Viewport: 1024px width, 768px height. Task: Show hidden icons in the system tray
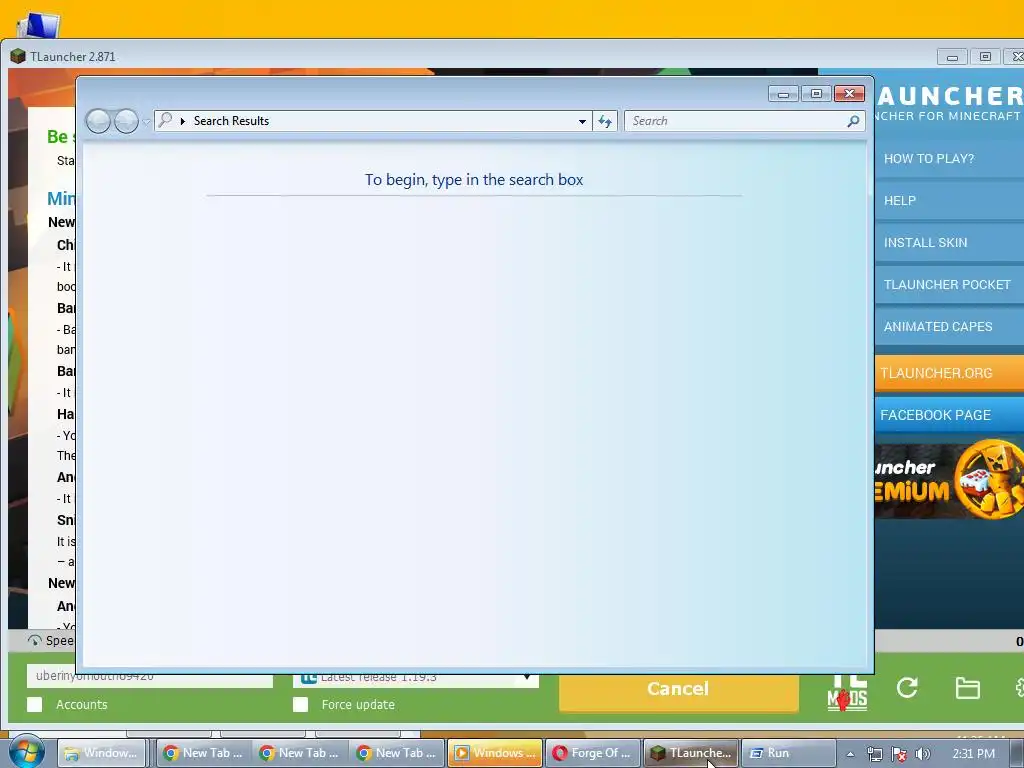pyautogui.click(x=850, y=754)
